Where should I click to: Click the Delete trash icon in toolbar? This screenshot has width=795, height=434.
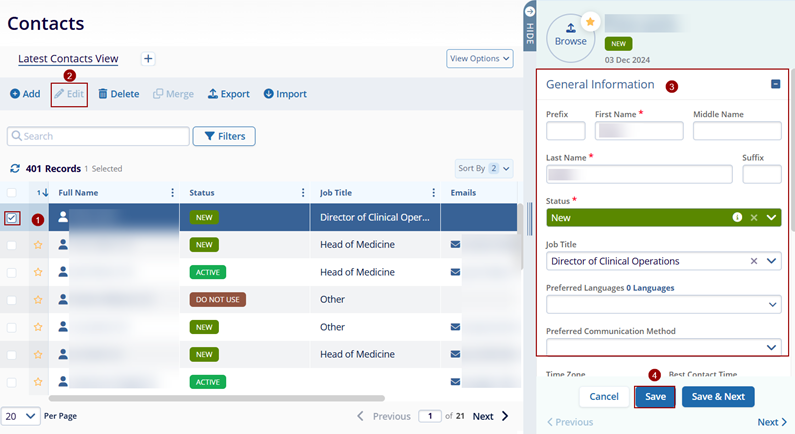(x=103, y=94)
